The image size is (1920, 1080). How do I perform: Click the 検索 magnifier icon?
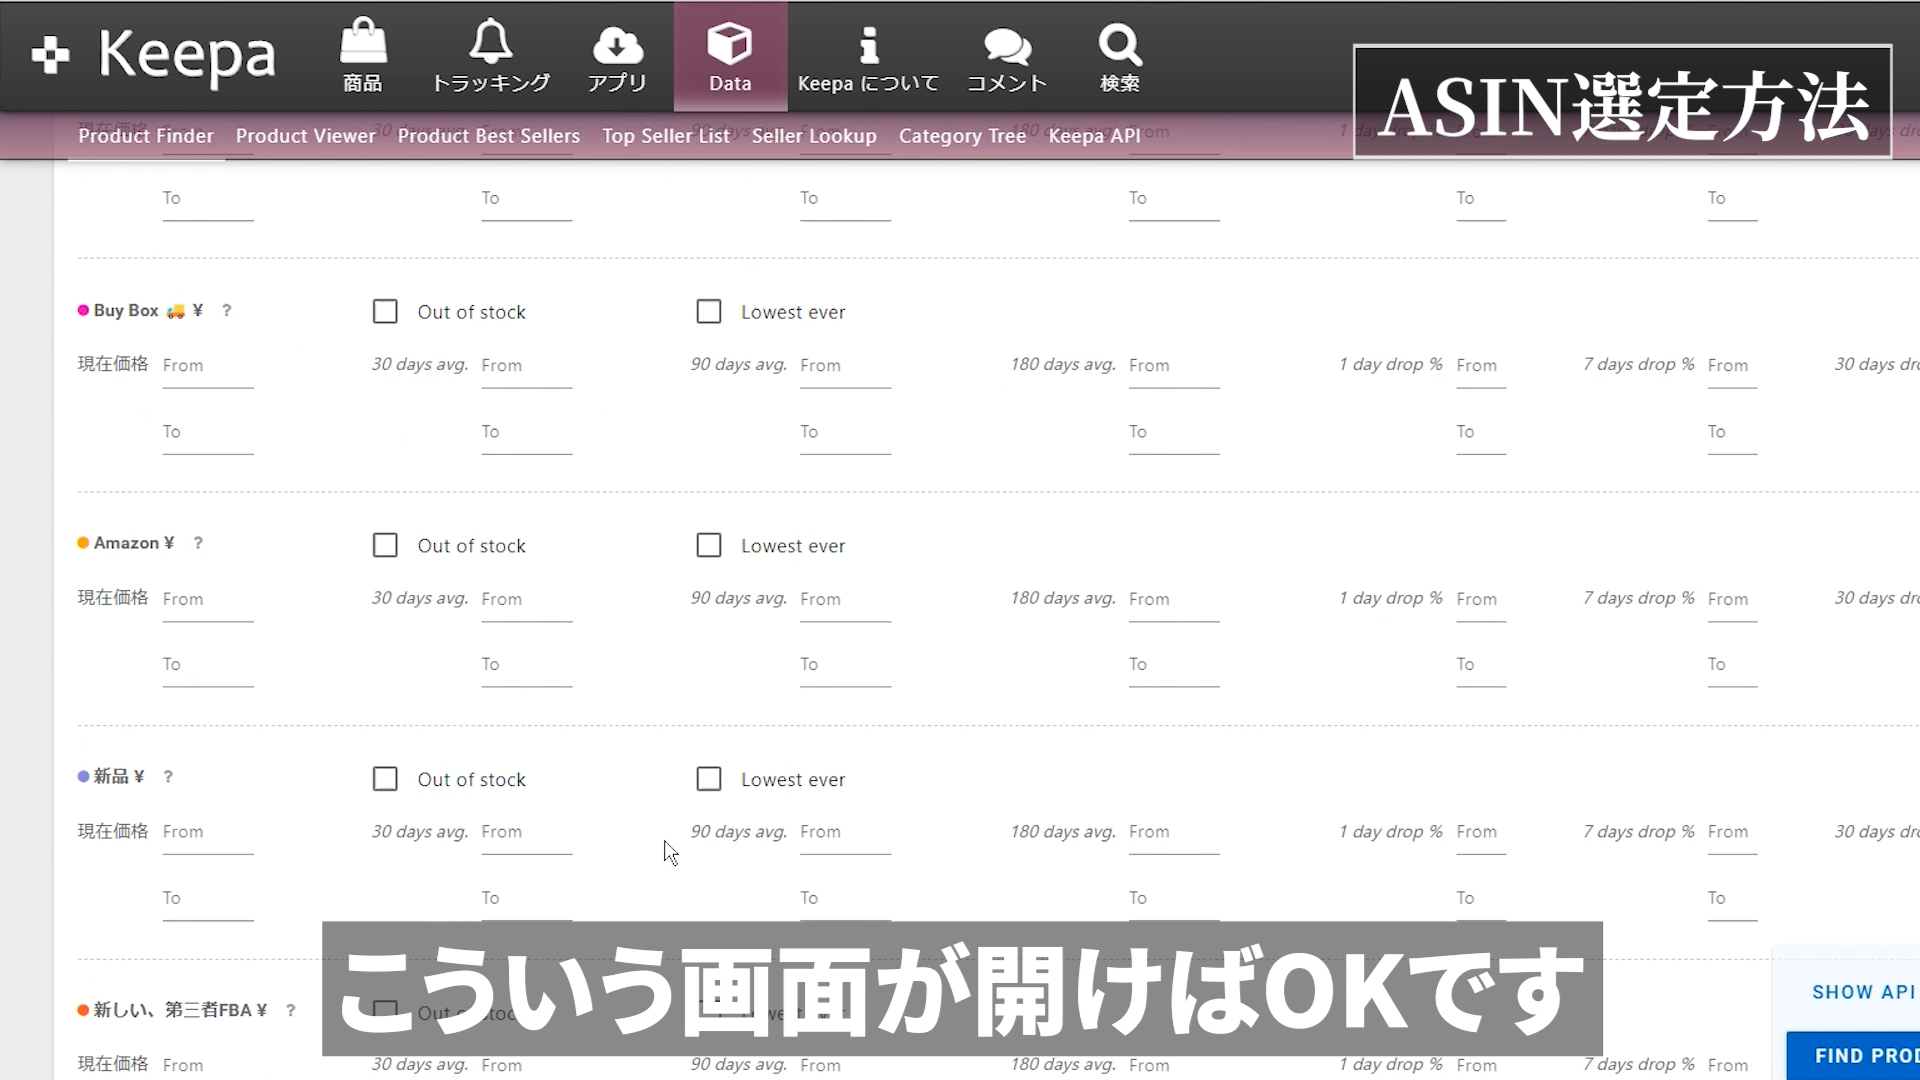coord(1119,45)
